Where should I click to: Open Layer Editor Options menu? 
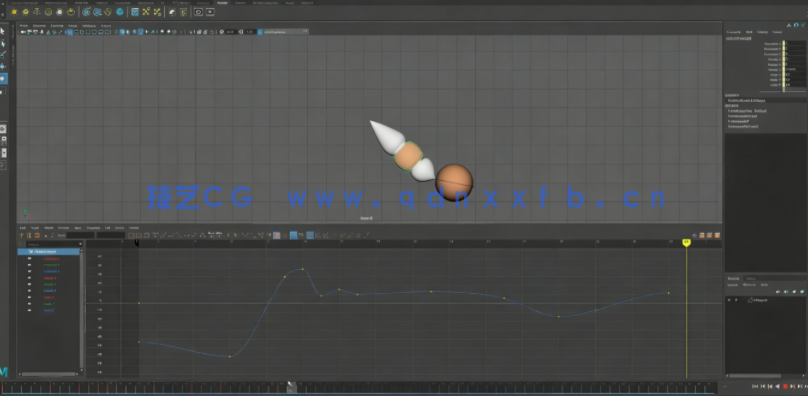point(749,285)
